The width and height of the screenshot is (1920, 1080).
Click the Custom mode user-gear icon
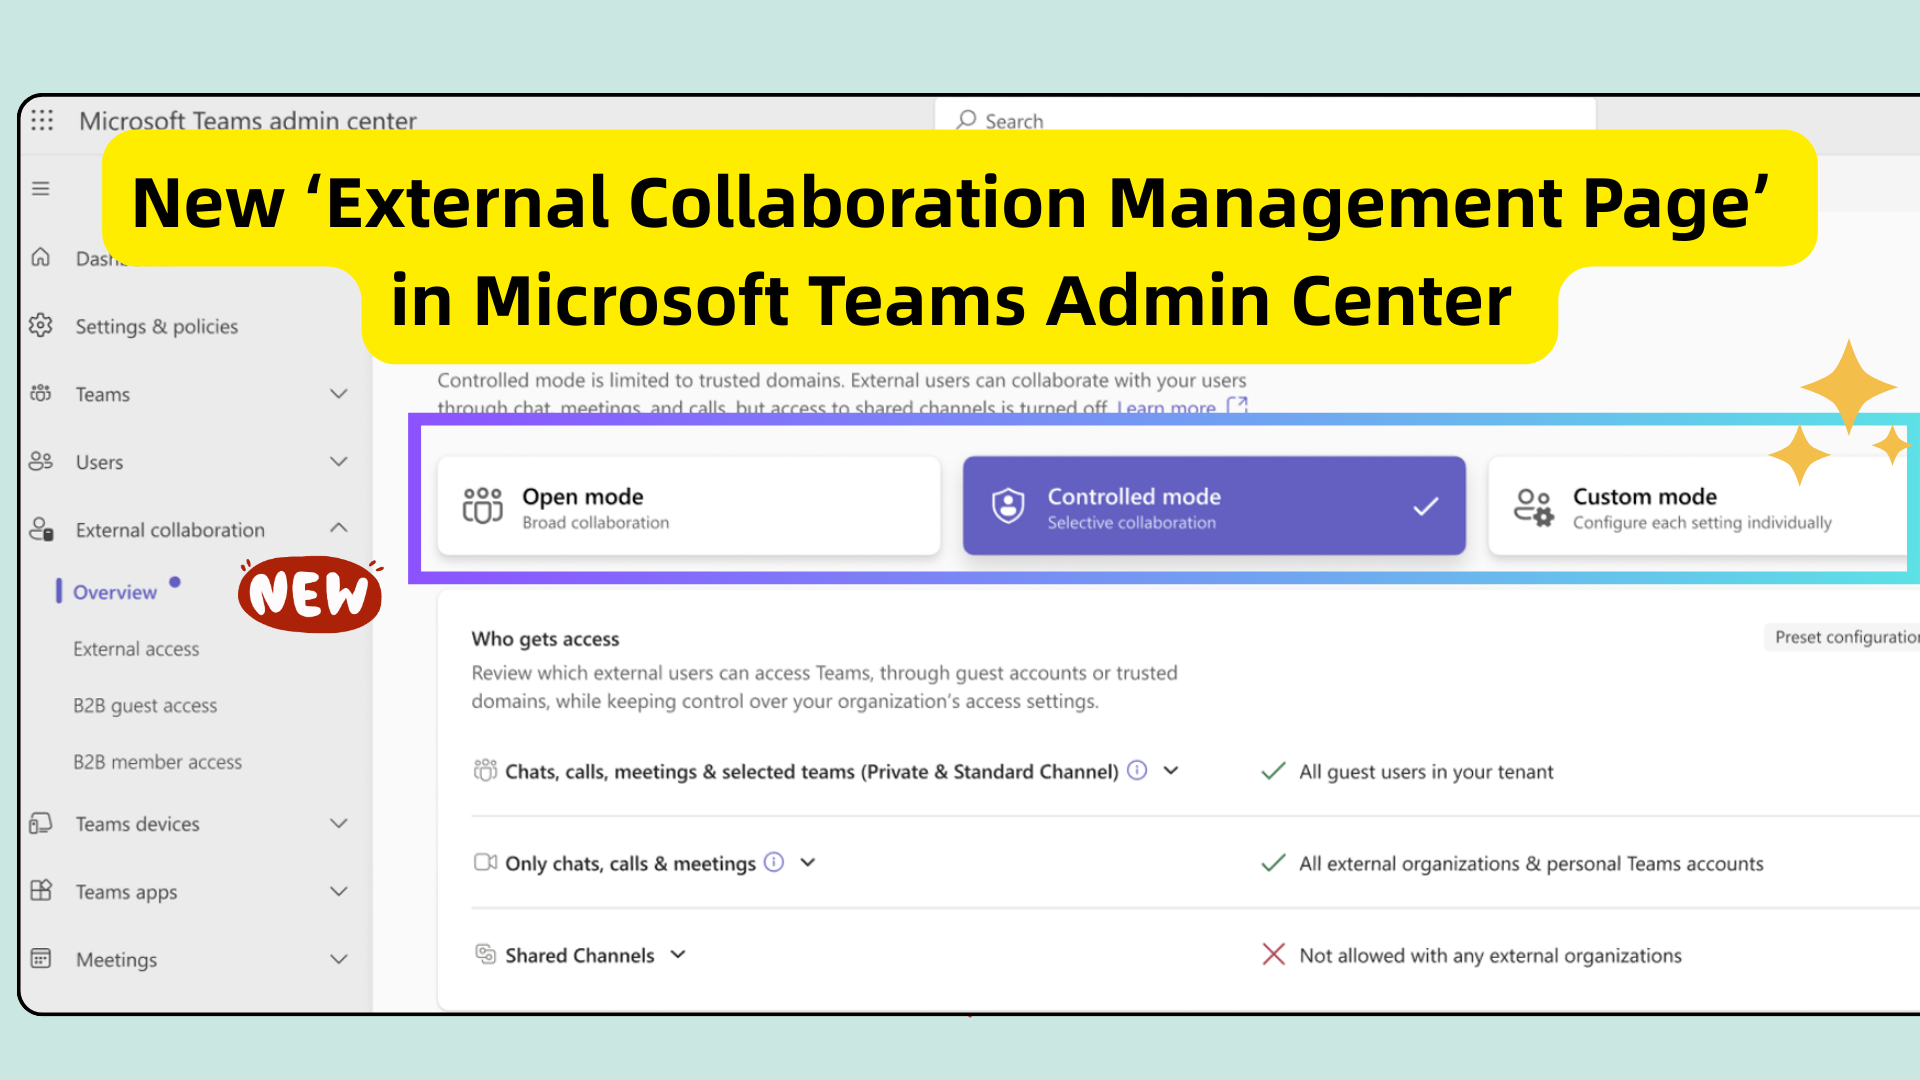1533,507
